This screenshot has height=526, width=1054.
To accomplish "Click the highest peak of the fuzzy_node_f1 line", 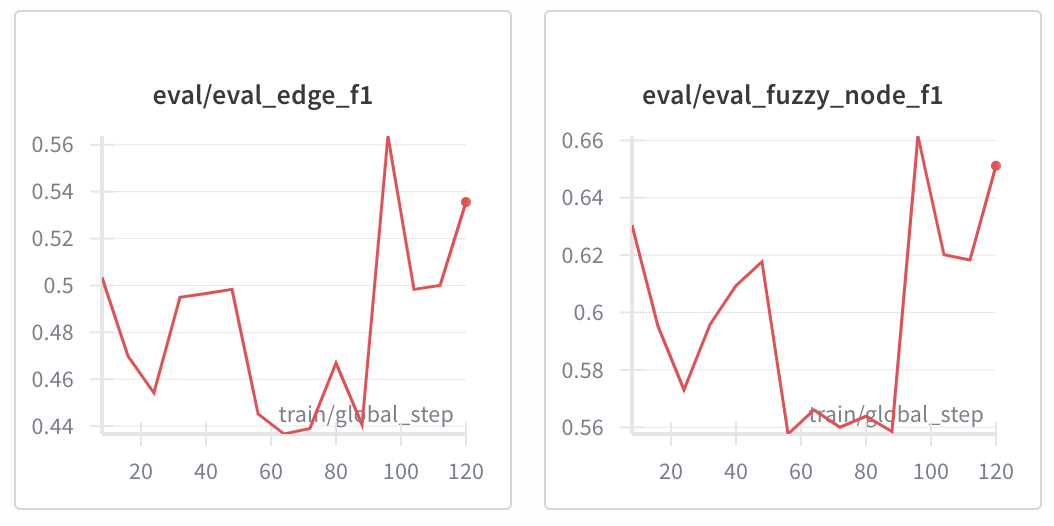I will click(917, 137).
